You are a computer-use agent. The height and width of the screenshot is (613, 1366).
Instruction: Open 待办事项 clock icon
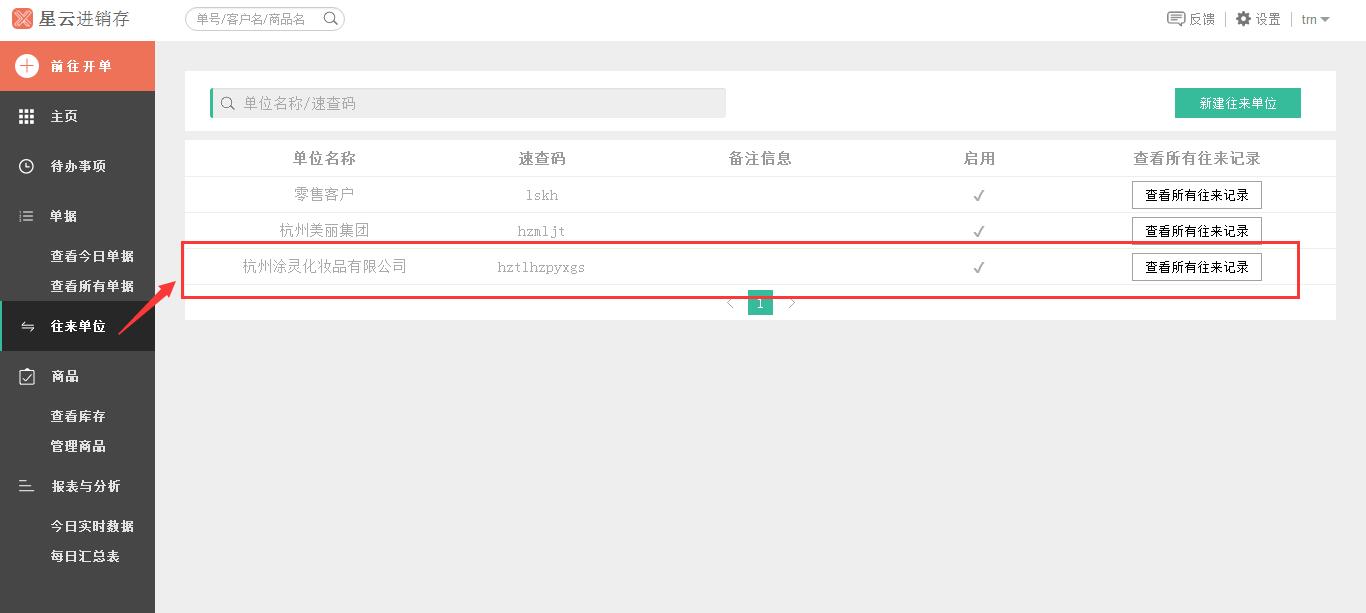click(x=27, y=166)
